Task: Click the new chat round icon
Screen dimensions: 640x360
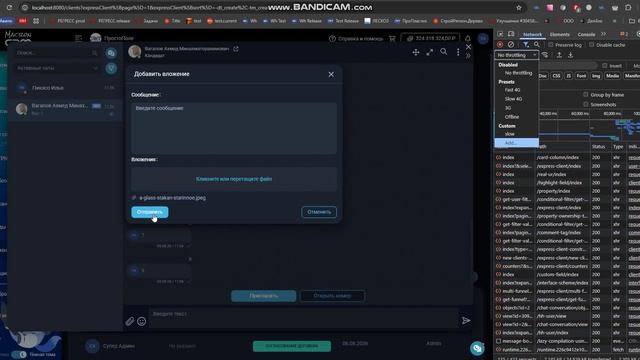Action: (111, 53)
